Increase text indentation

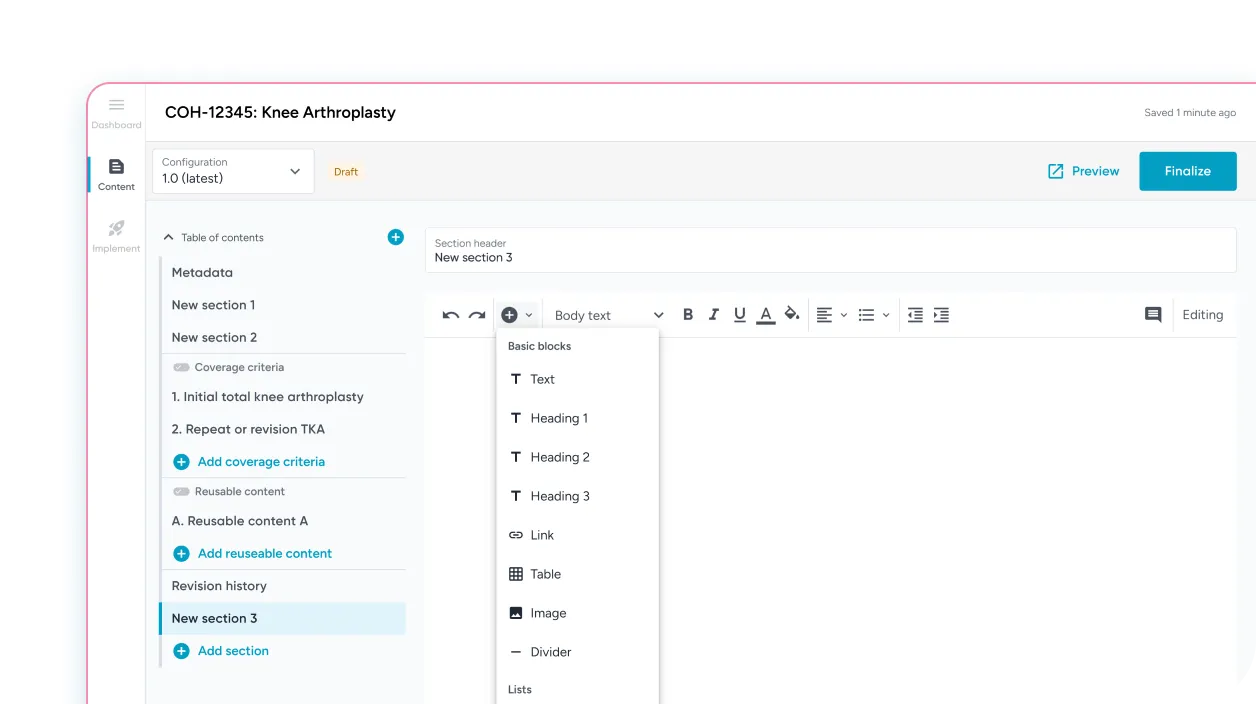[941, 314]
